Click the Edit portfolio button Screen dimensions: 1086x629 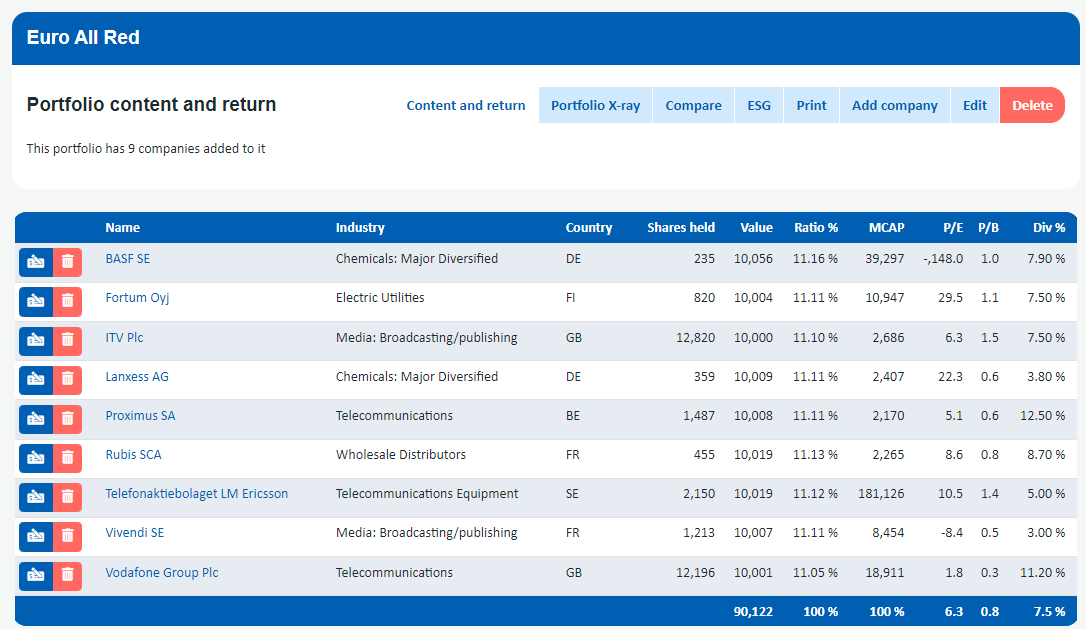pos(975,105)
